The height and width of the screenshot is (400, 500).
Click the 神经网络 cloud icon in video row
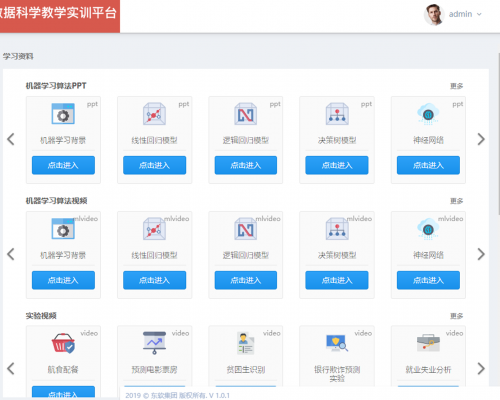tap(428, 229)
